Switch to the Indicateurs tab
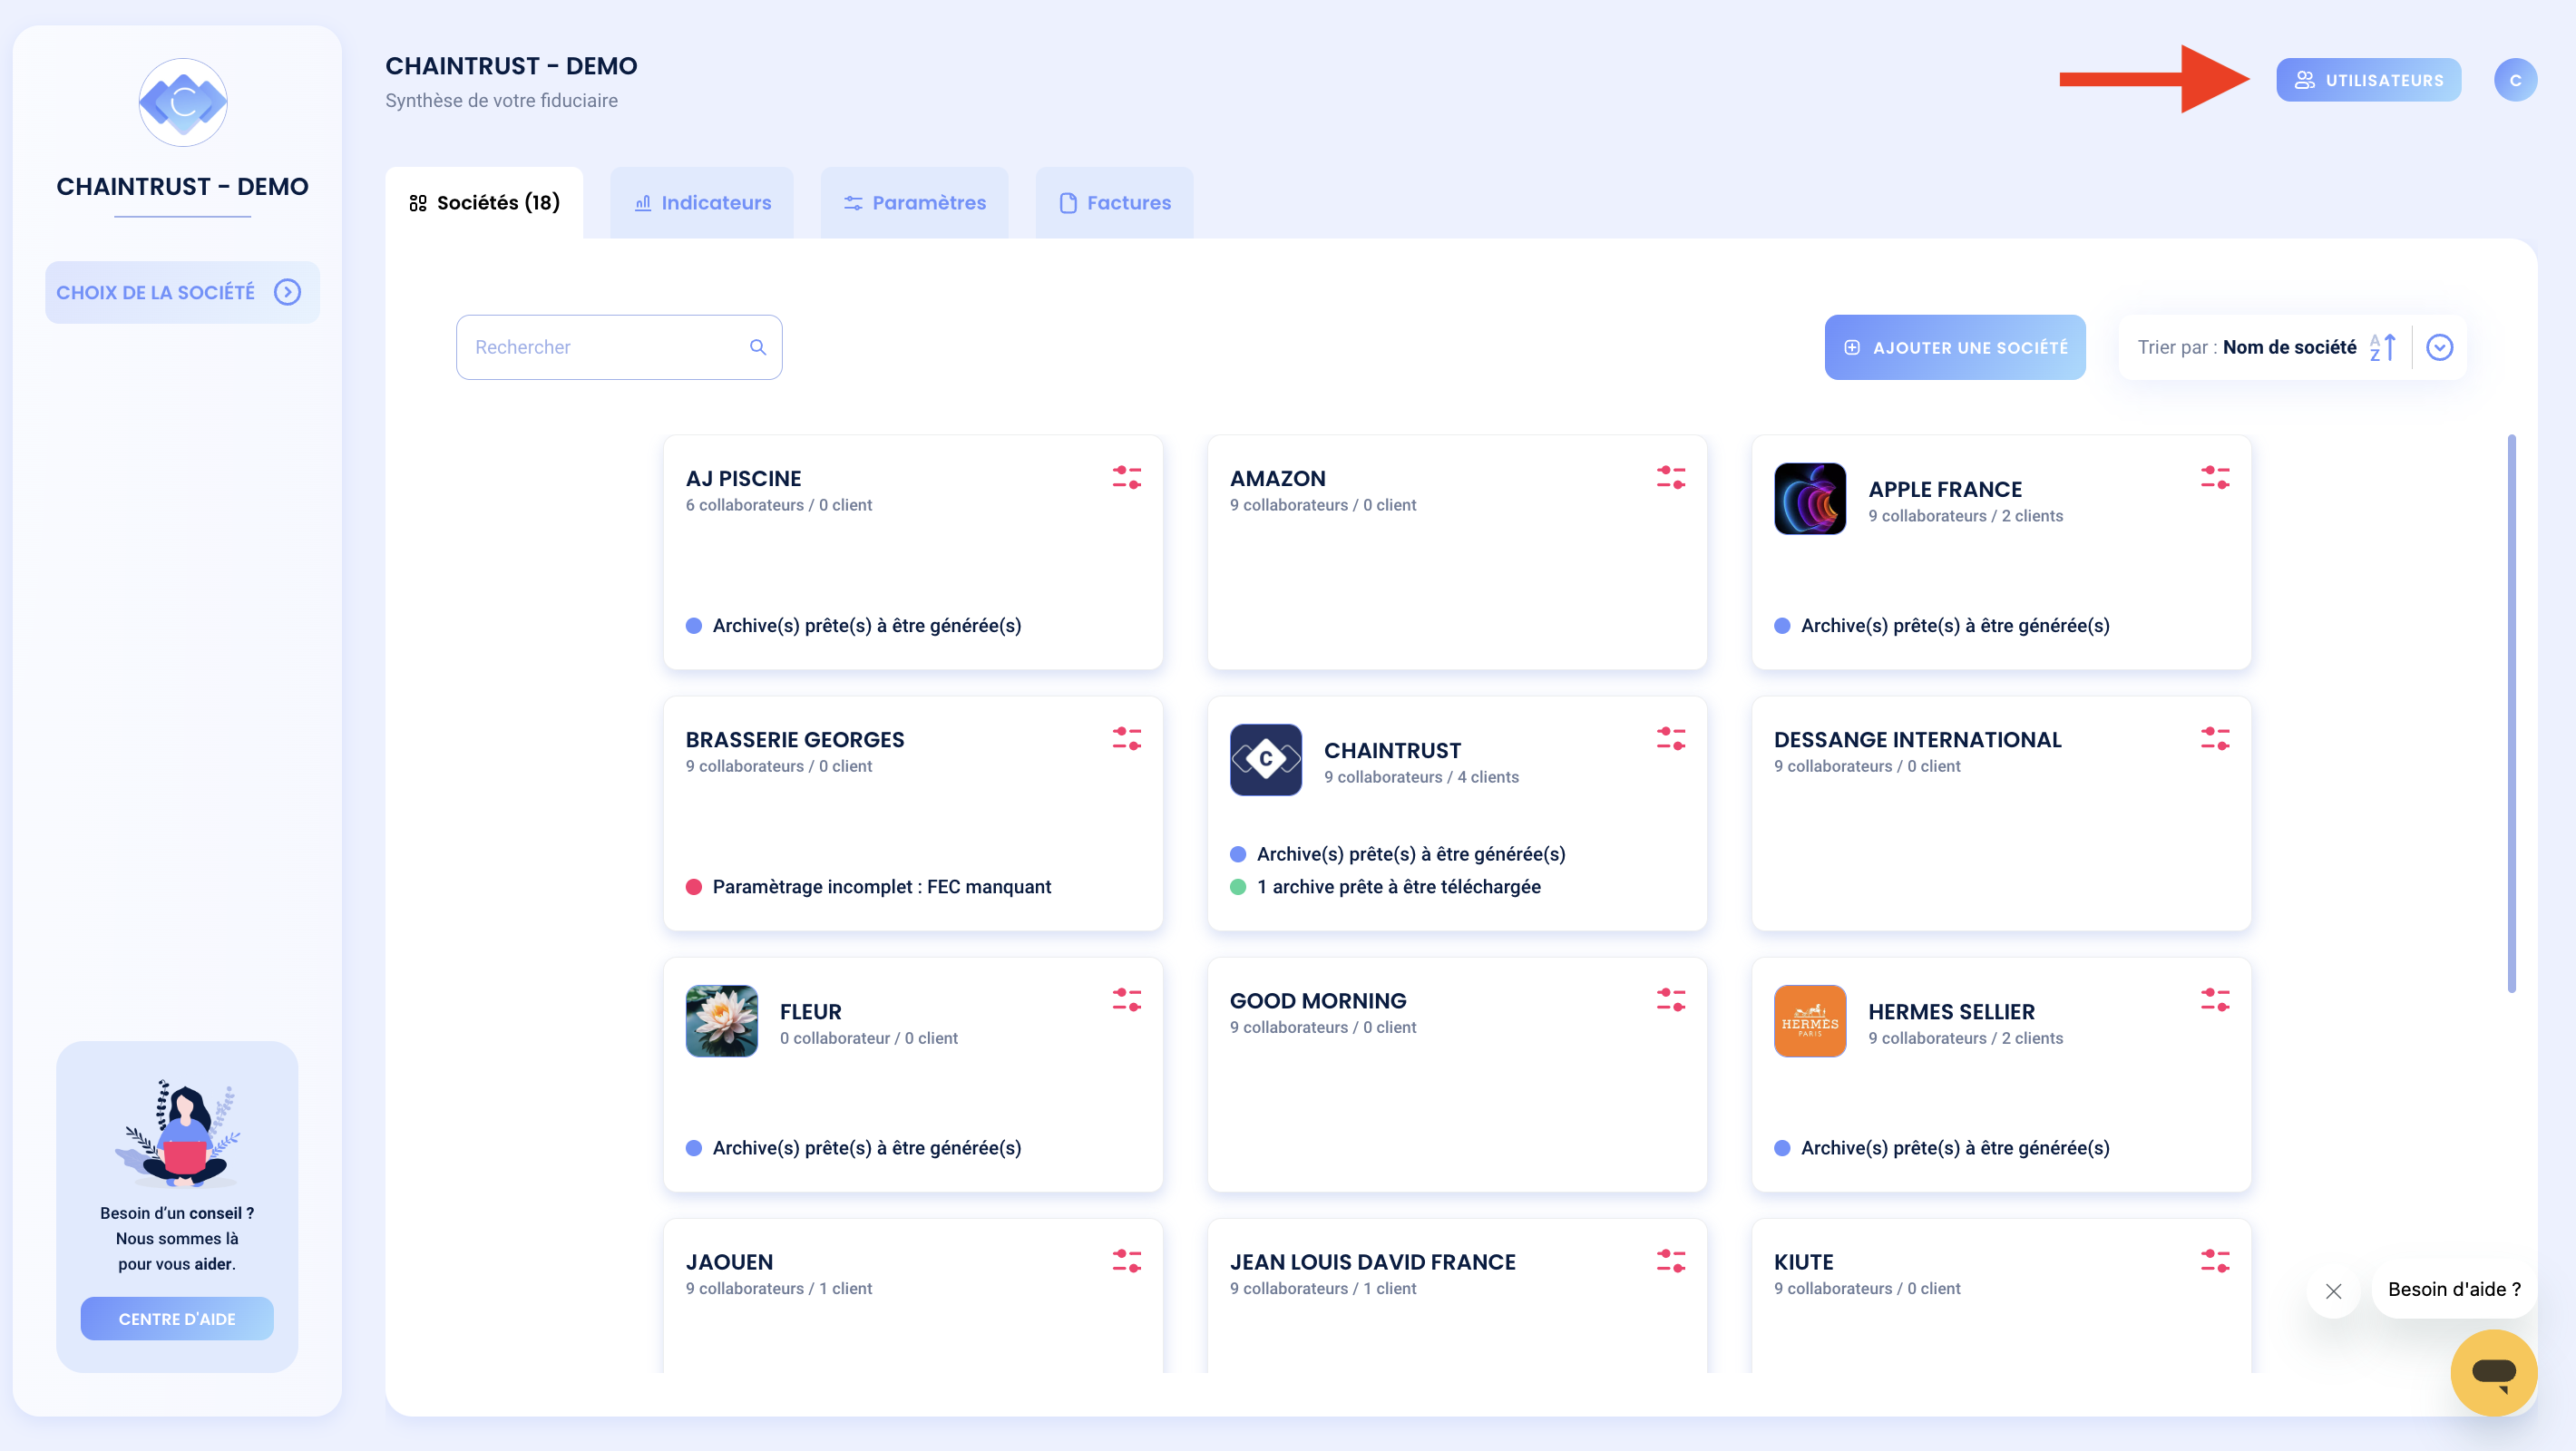Viewport: 2576px width, 1451px height. pyautogui.click(x=702, y=203)
